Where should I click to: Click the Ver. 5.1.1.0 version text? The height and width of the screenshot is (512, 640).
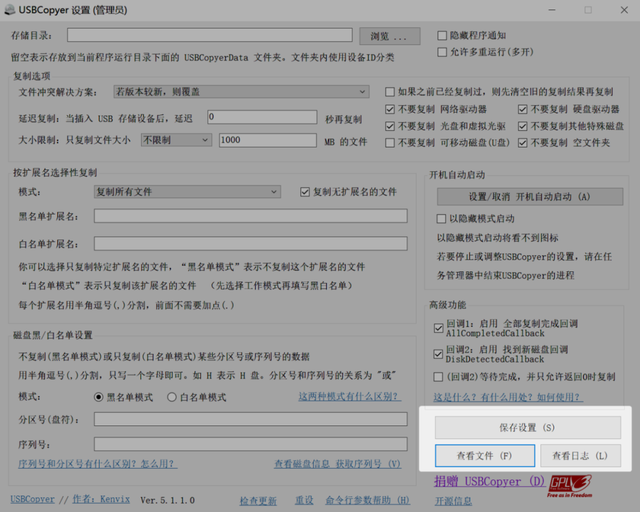167,500
